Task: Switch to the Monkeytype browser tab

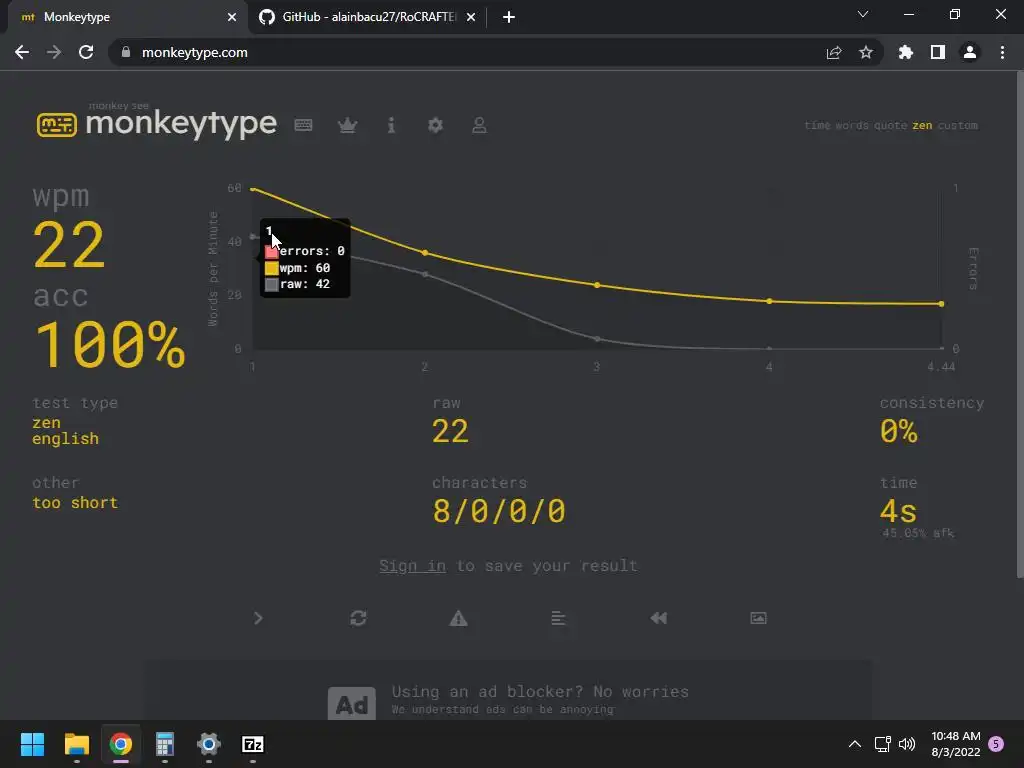Action: click(x=124, y=17)
